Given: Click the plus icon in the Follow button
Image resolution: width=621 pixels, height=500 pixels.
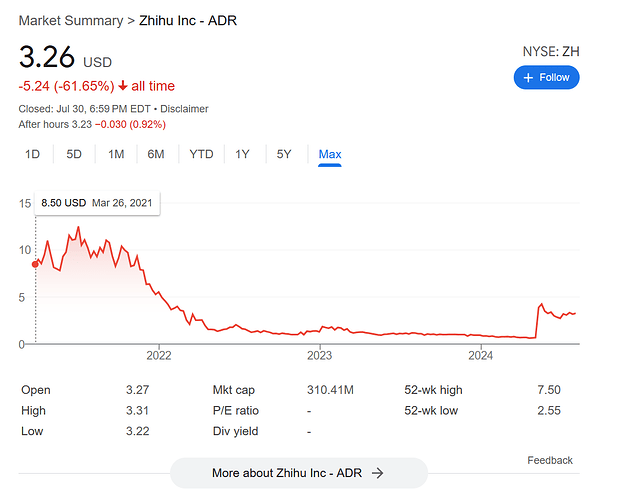Looking at the screenshot, I should 529,77.
